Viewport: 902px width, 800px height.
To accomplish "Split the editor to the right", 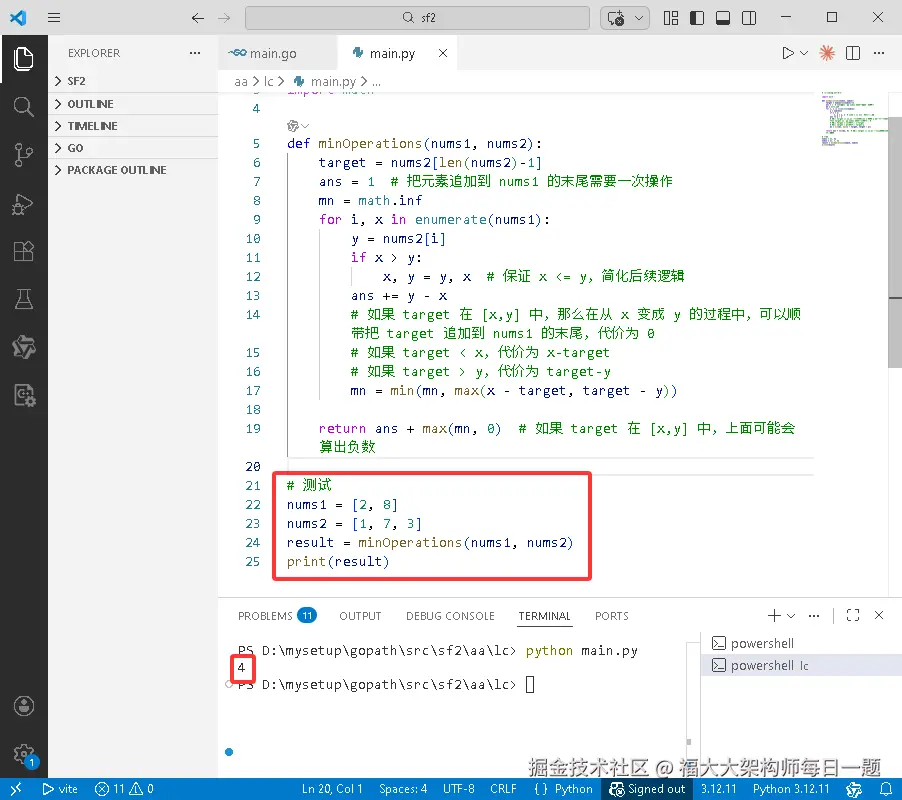I will click(x=853, y=53).
